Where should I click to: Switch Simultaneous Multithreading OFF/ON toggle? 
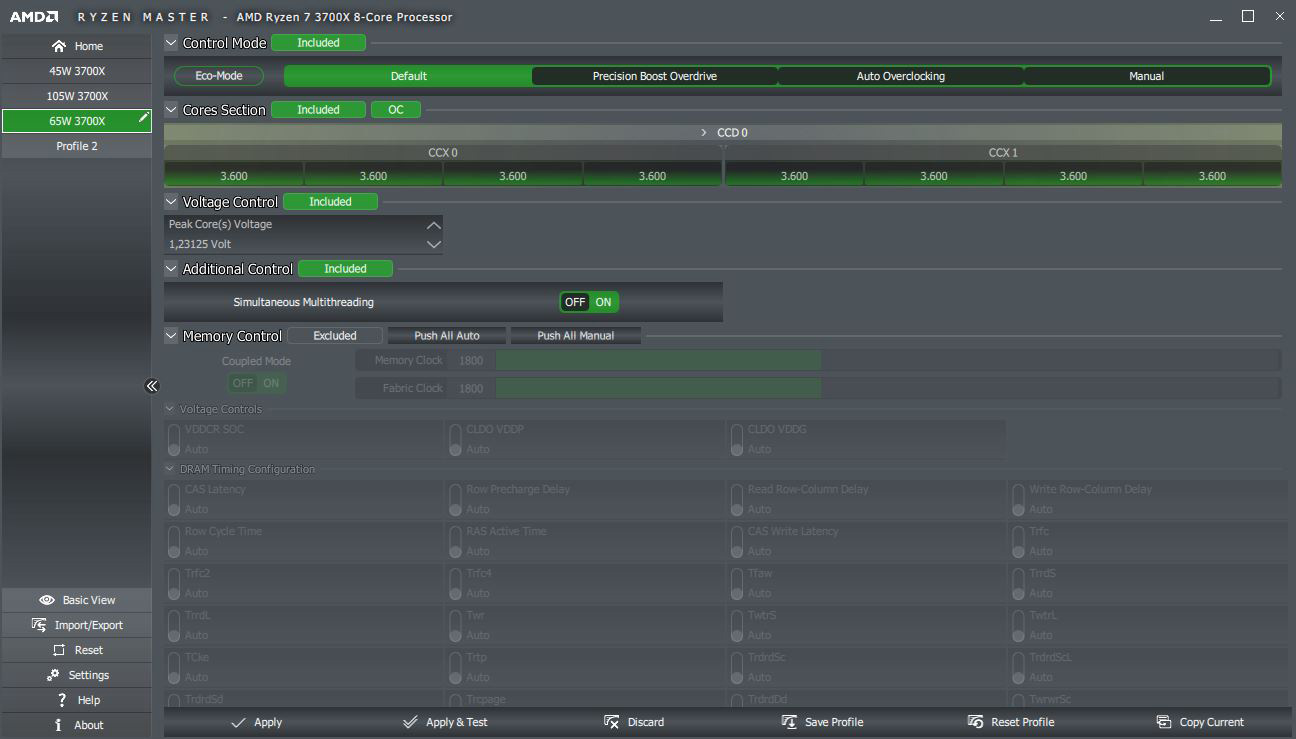pyautogui.click(x=589, y=302)
